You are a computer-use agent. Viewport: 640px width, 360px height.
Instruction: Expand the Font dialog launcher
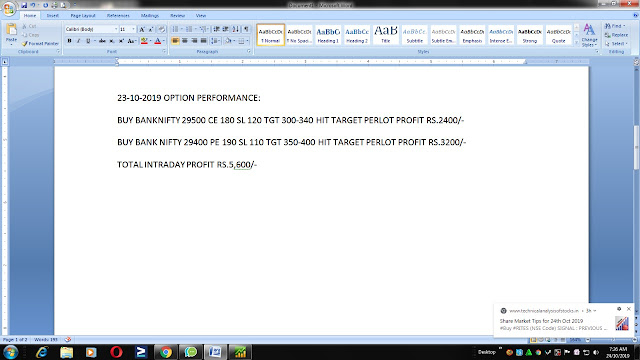[164, 52]
